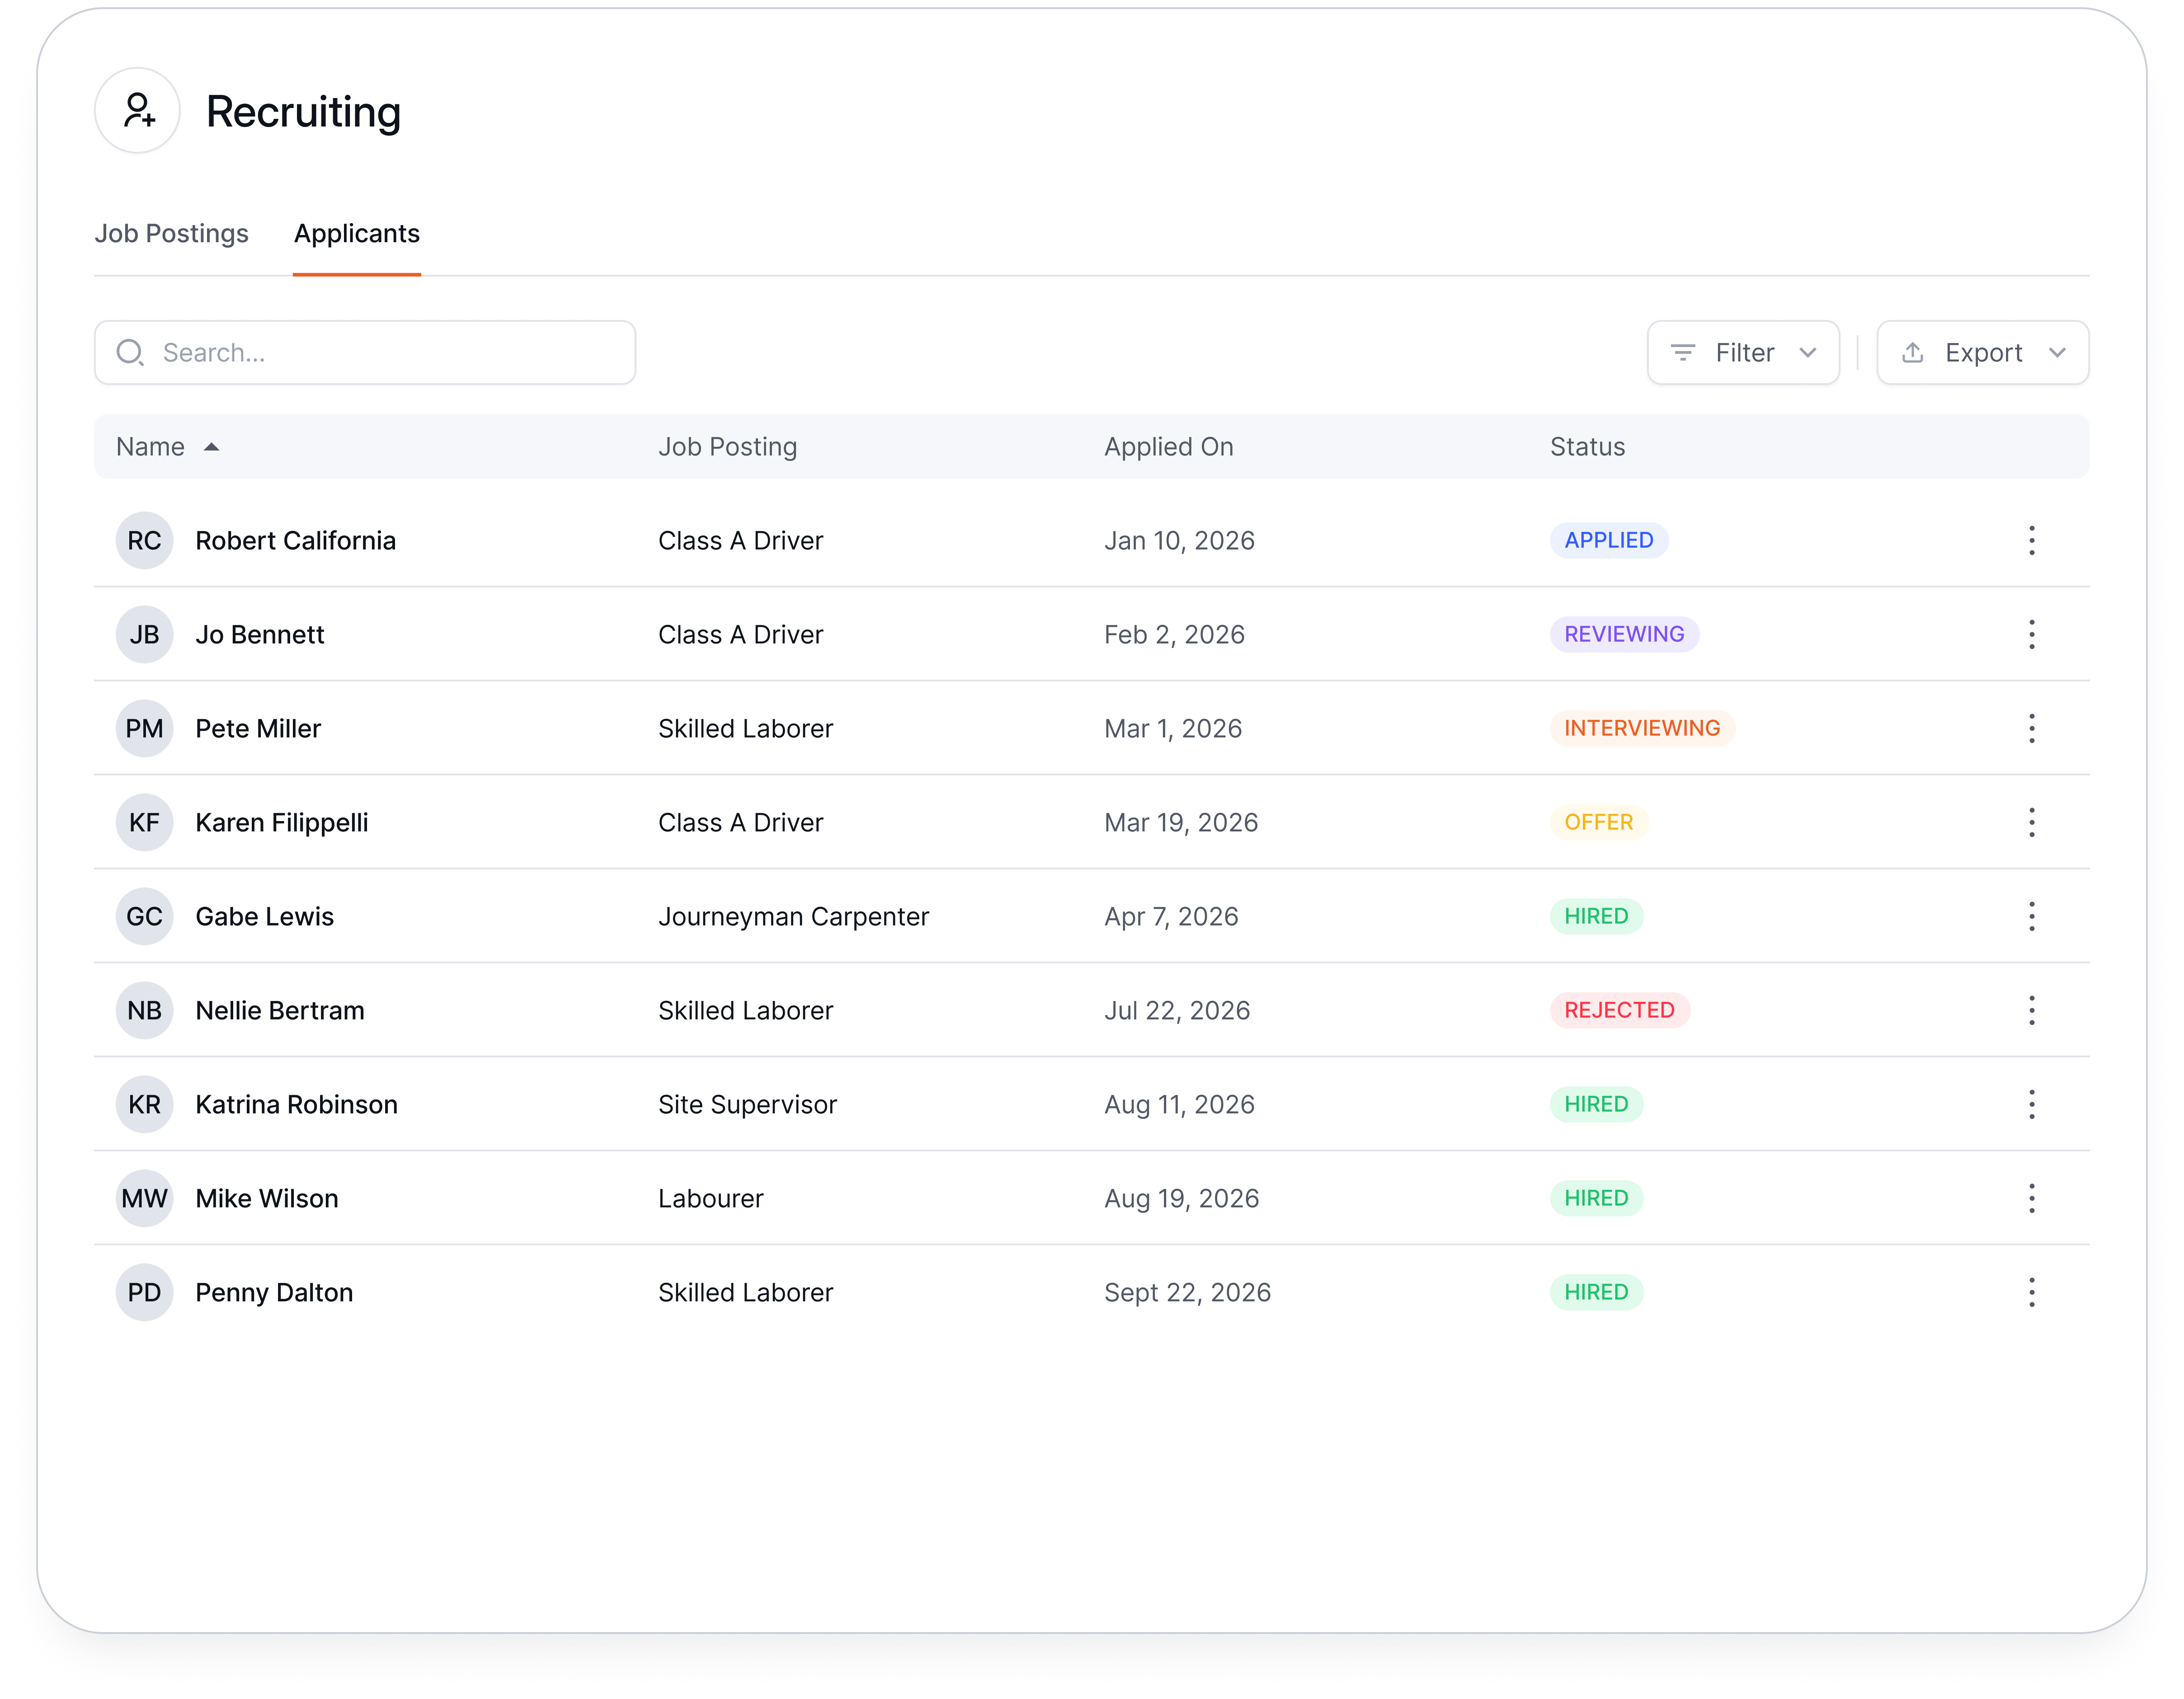Viewport: 2184px width, 1699px height.
Task: Show more options for Gabe Lewis
Action: coord(2031,916)
